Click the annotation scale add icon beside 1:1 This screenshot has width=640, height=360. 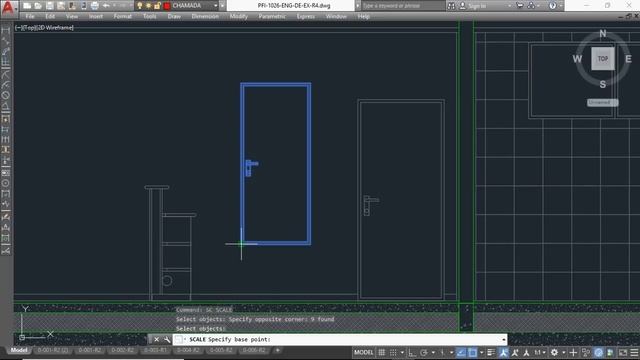tap(527, 352)
